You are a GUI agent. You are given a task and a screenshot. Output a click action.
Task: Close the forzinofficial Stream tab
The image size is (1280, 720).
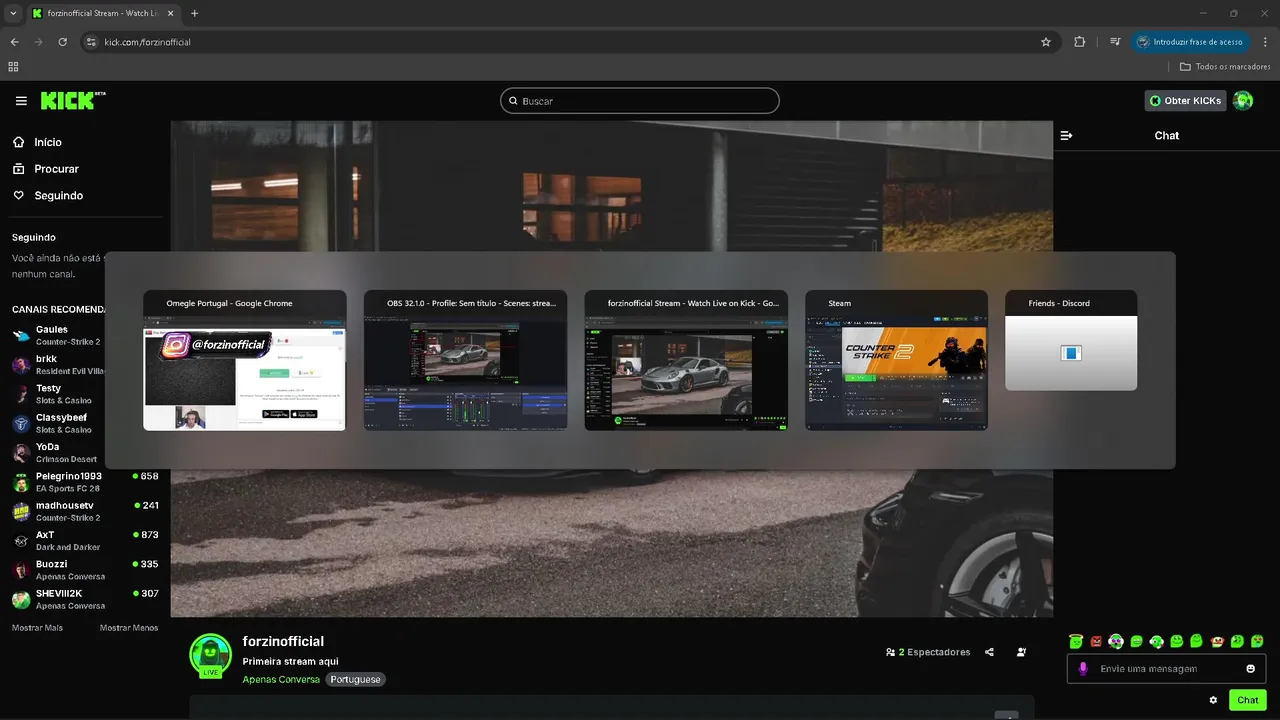click(168, 13)
